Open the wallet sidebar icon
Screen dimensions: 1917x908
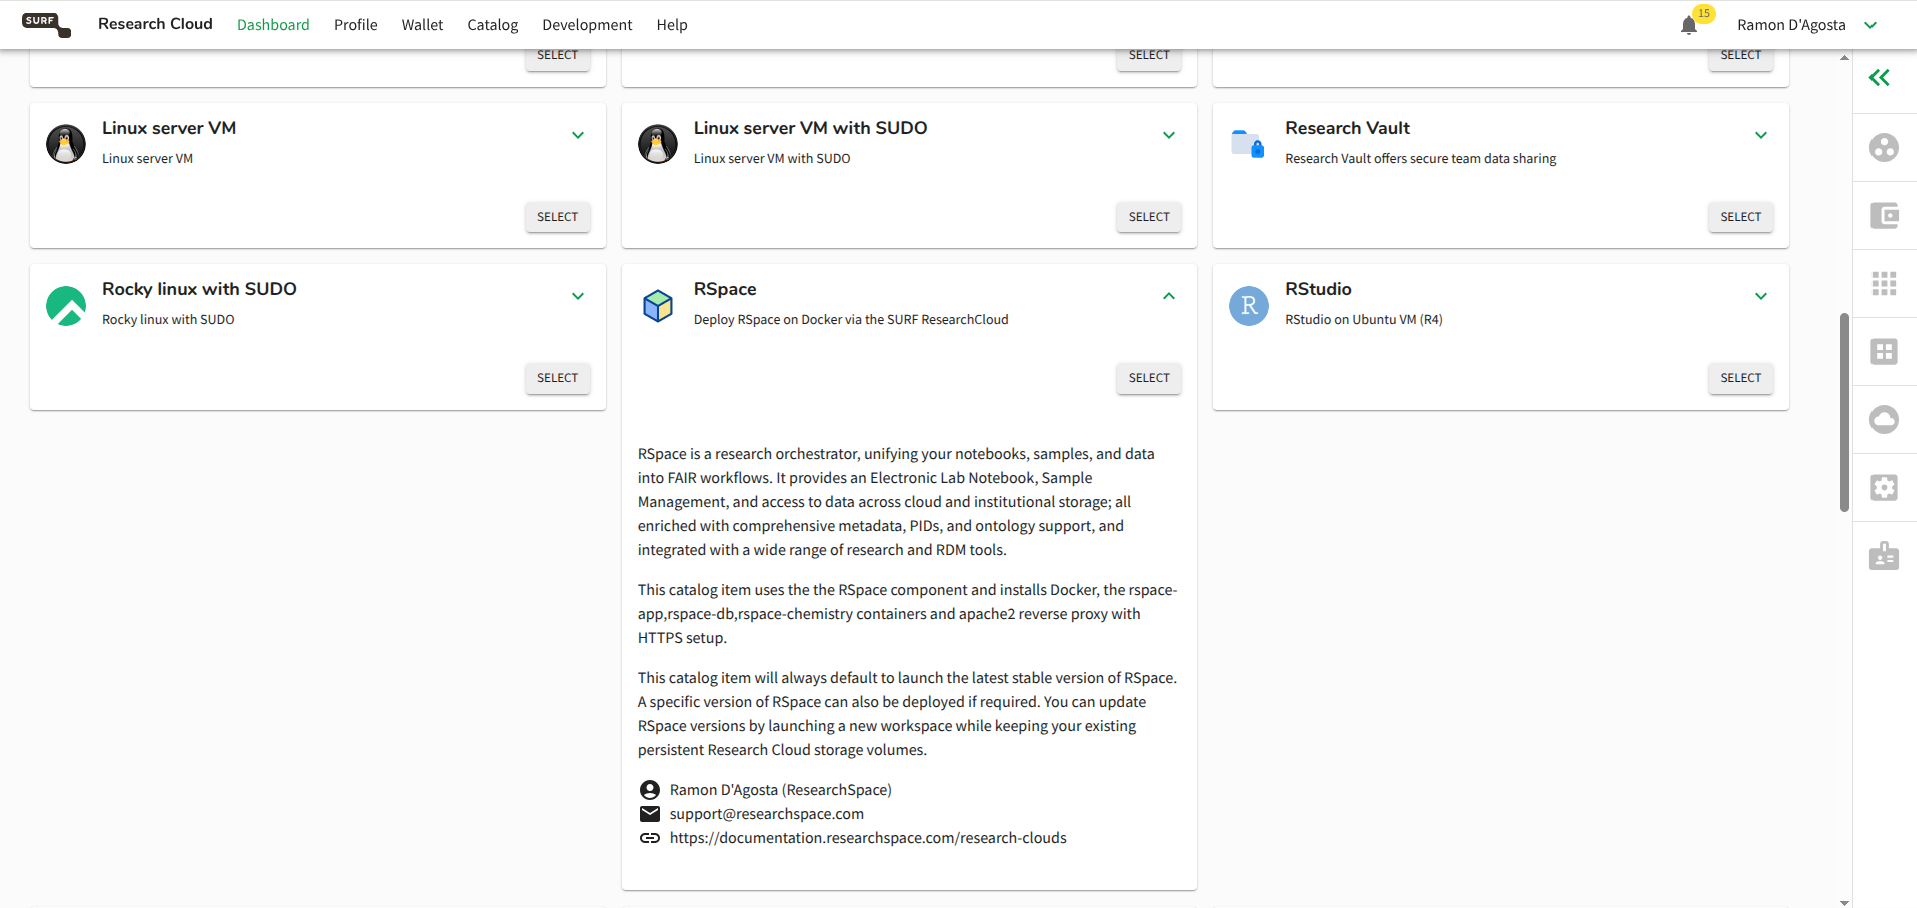1884,216
